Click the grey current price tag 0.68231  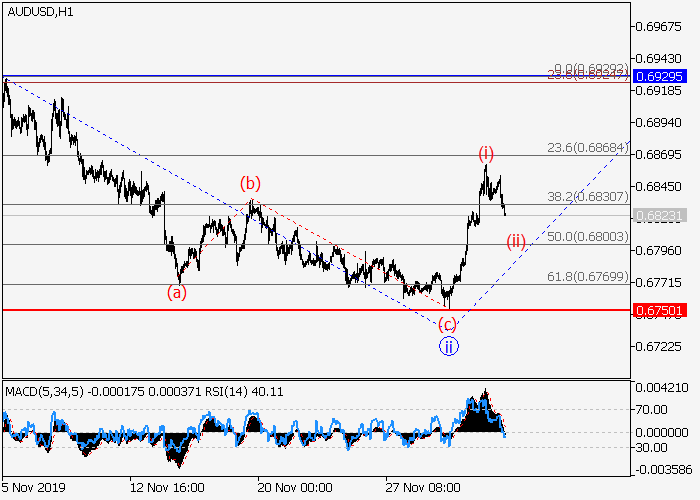click(658, 215)
